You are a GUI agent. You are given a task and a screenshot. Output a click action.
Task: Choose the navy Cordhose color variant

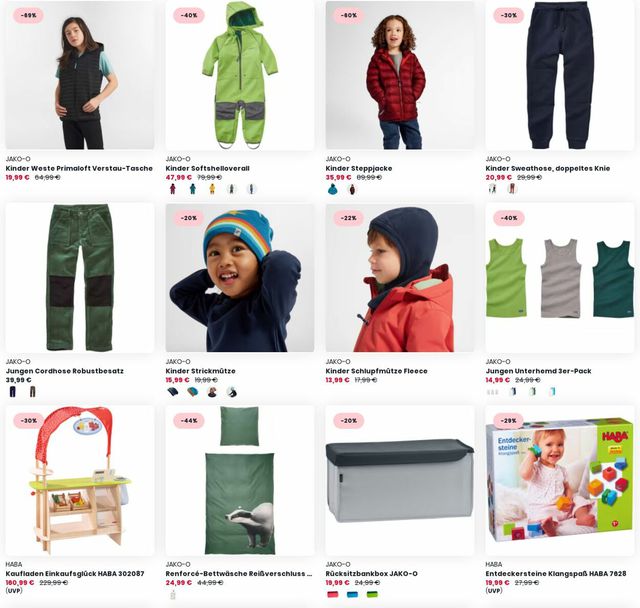click(13, 392)
